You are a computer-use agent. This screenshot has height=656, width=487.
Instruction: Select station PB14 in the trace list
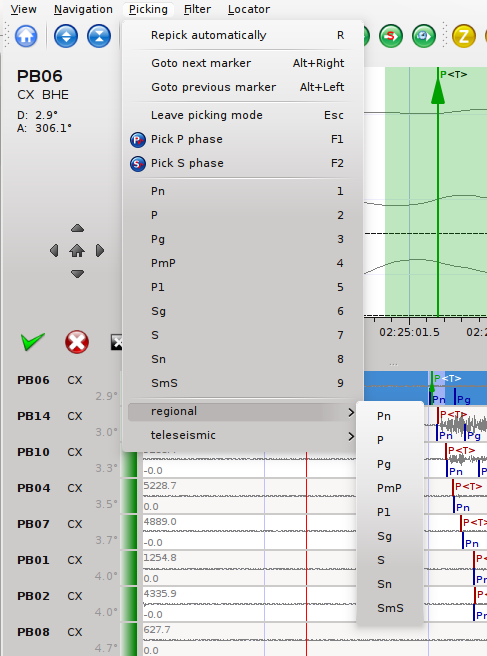pyautogui.click(x=33, y=416)
